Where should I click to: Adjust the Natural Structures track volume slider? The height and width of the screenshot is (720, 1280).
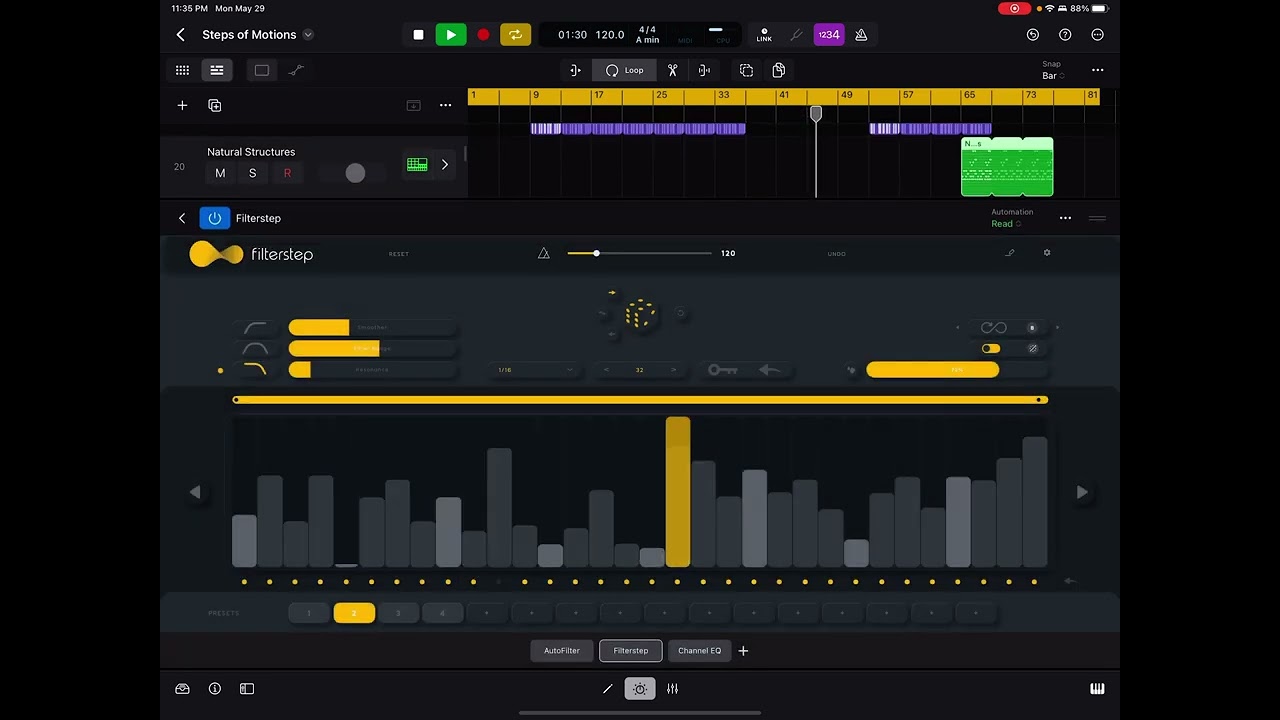click(x=355, y=173)
